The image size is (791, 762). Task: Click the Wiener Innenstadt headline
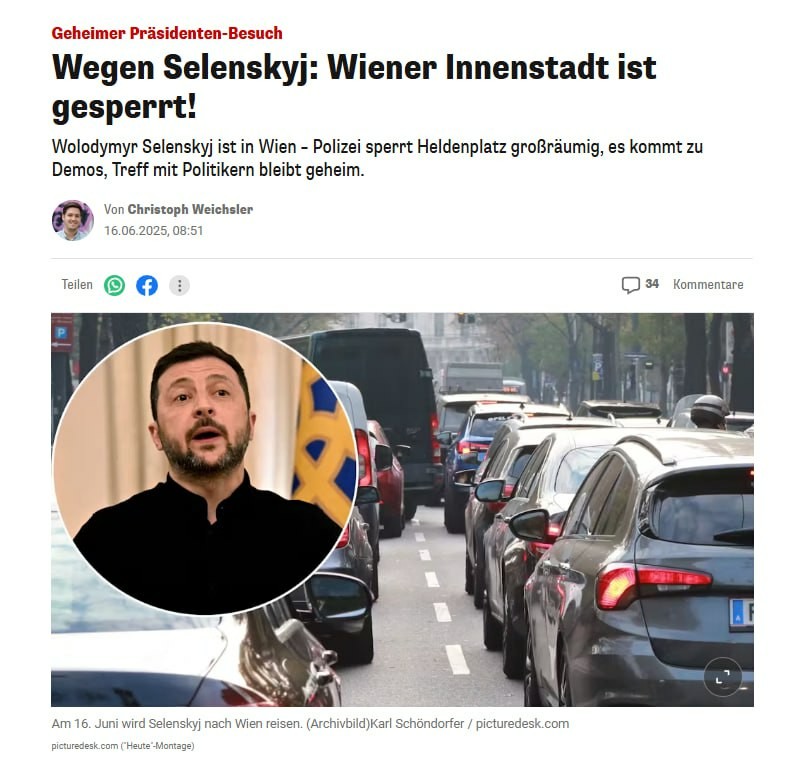pos(354,87)
